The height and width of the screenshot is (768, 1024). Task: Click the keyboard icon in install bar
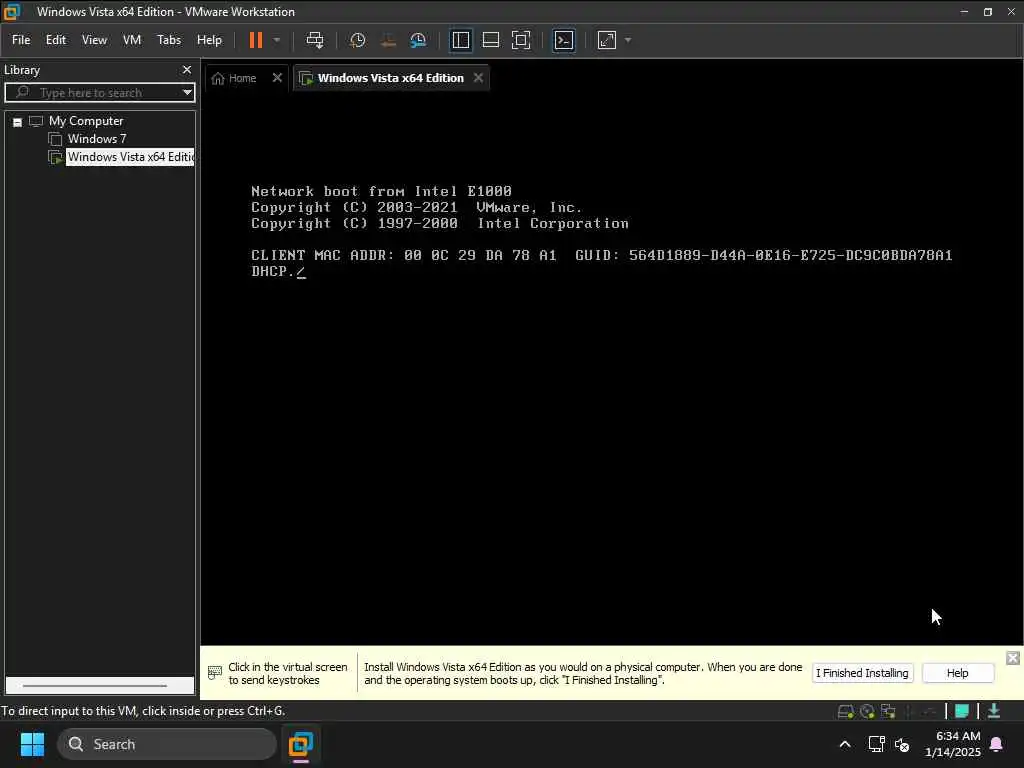pos(214,673)
